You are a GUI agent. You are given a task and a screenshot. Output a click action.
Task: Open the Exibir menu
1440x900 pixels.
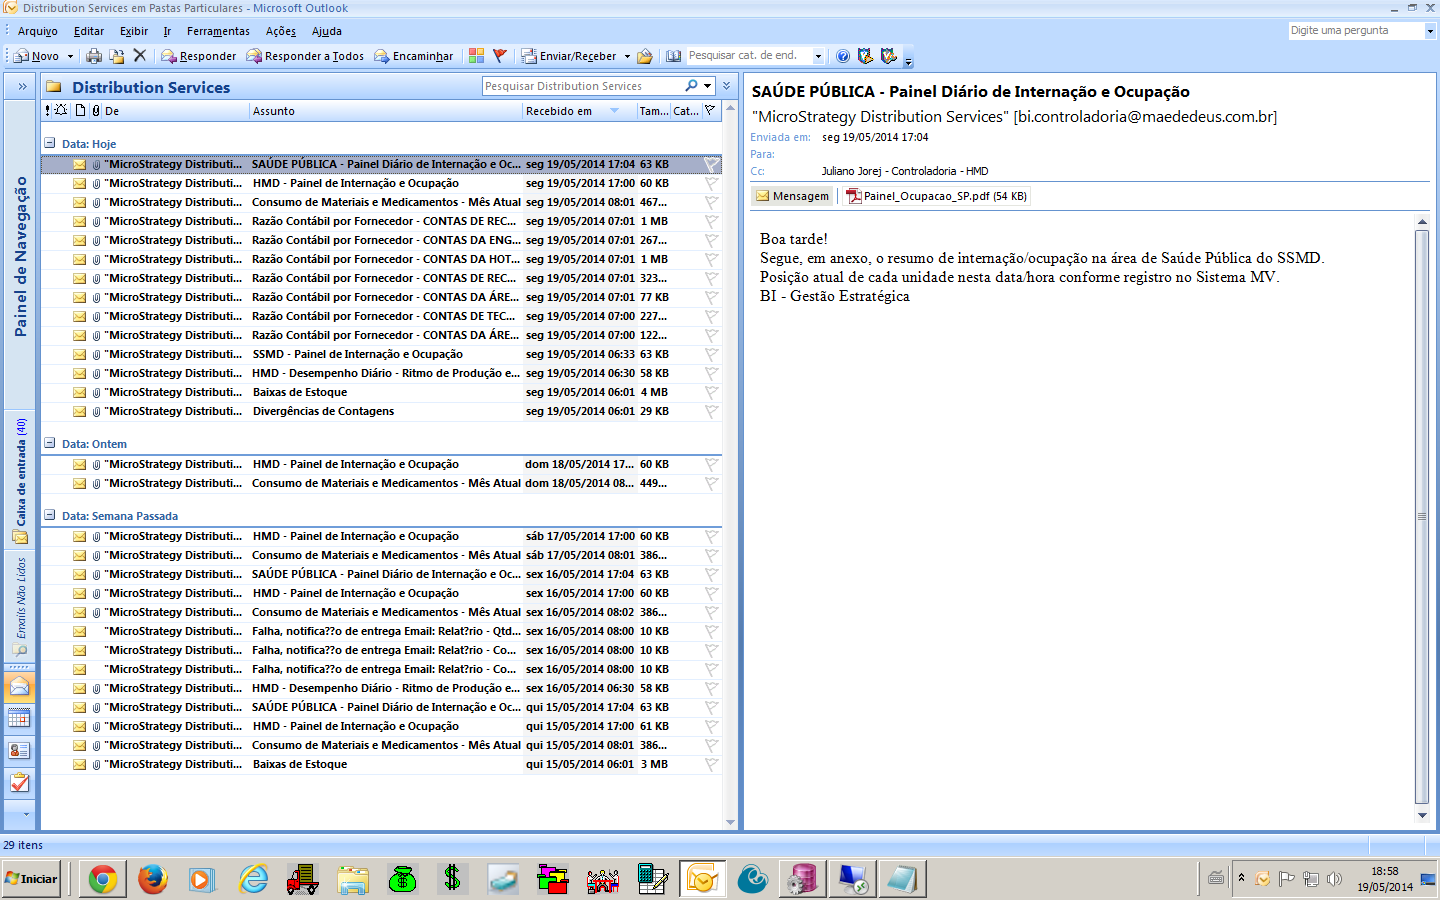134,31
